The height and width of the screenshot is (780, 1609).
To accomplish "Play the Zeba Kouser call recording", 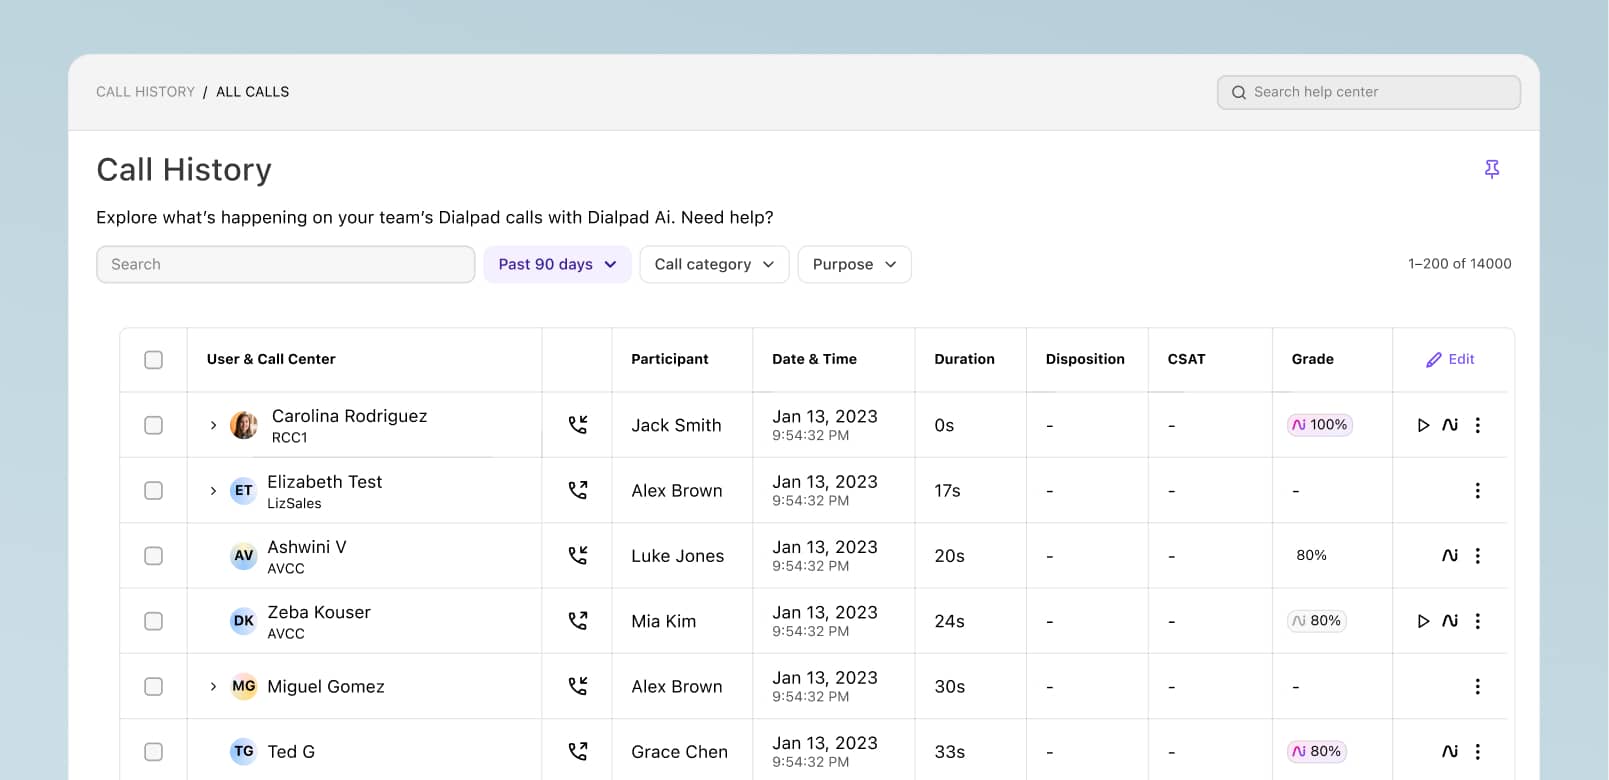I will [1423, 621].
